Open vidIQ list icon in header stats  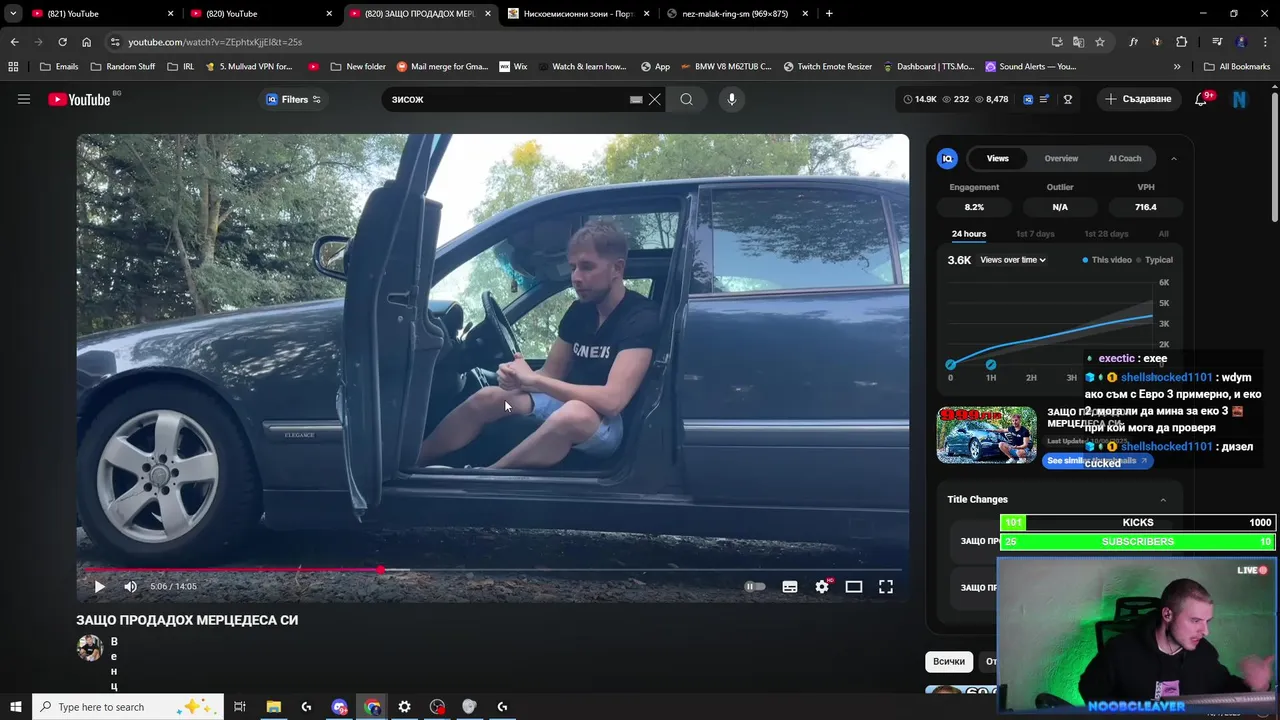click(1045, 99)
